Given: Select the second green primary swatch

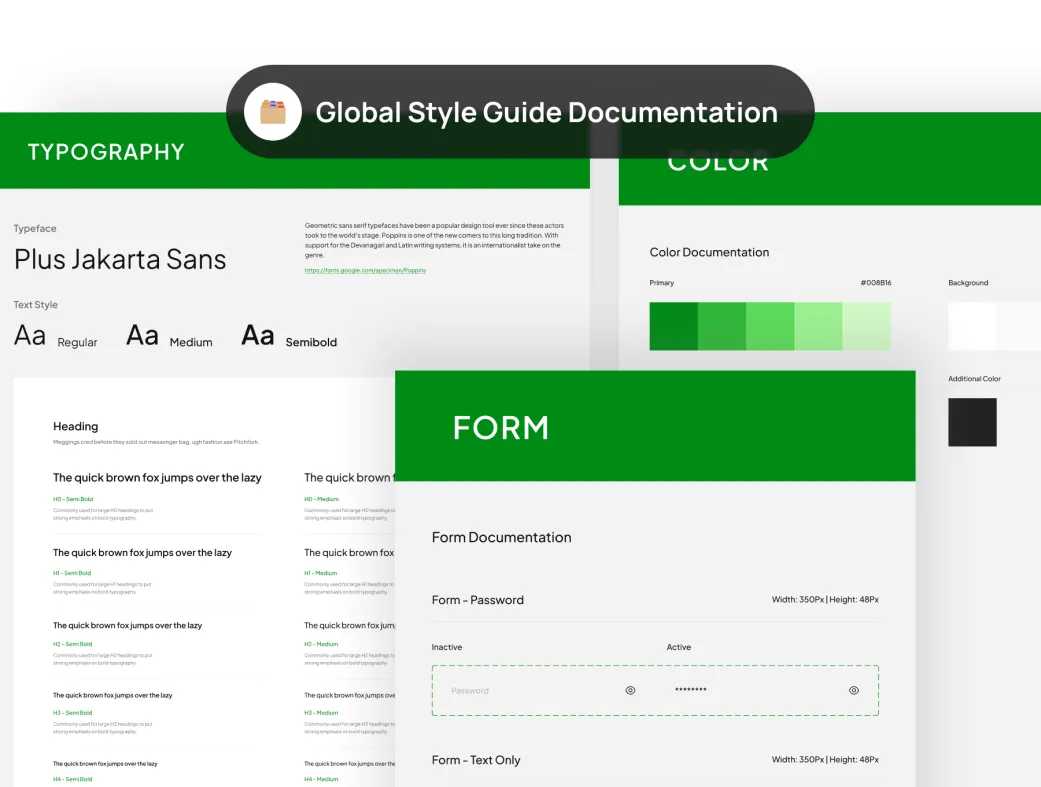Looking at the screenshot, I should (x=721, y=326).
